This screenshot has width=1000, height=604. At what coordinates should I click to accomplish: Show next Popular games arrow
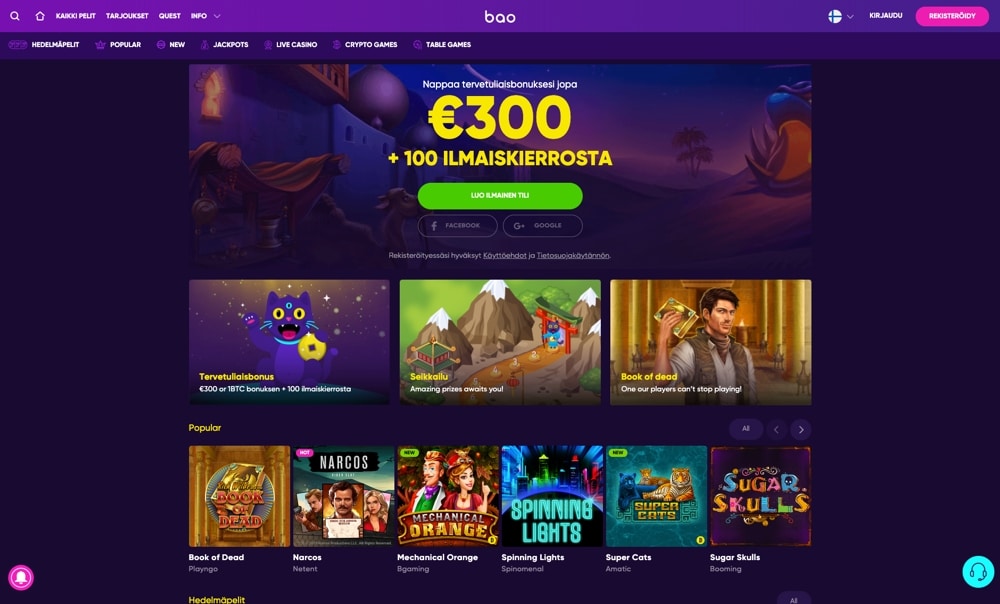point(801,430)
